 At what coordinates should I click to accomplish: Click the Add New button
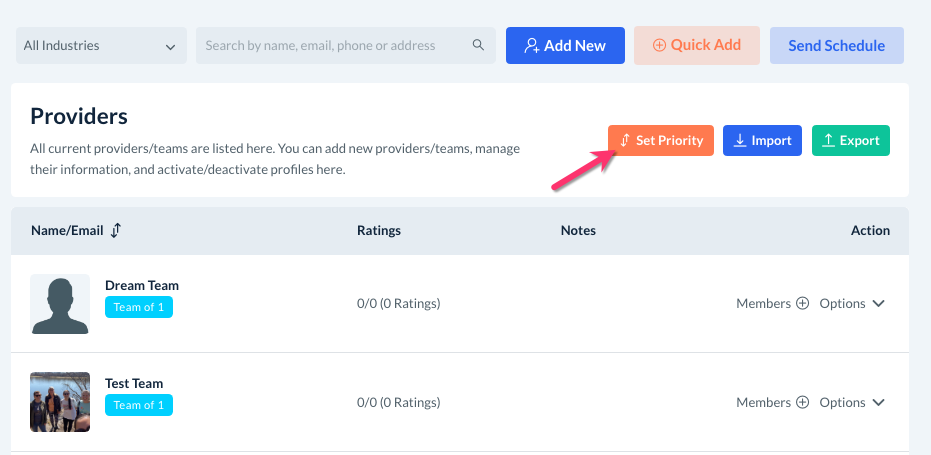tap(565, 45)
